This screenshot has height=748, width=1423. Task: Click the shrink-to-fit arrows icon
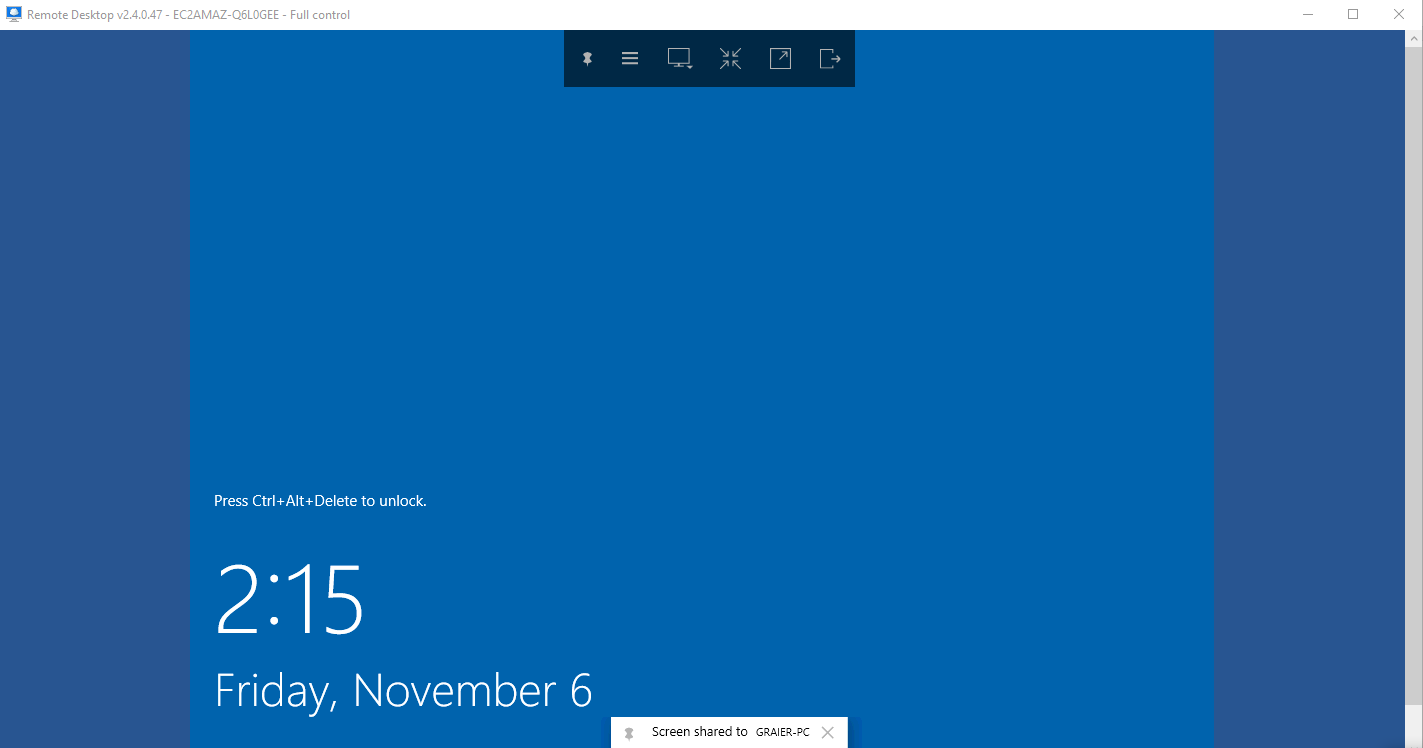(730, 59)
